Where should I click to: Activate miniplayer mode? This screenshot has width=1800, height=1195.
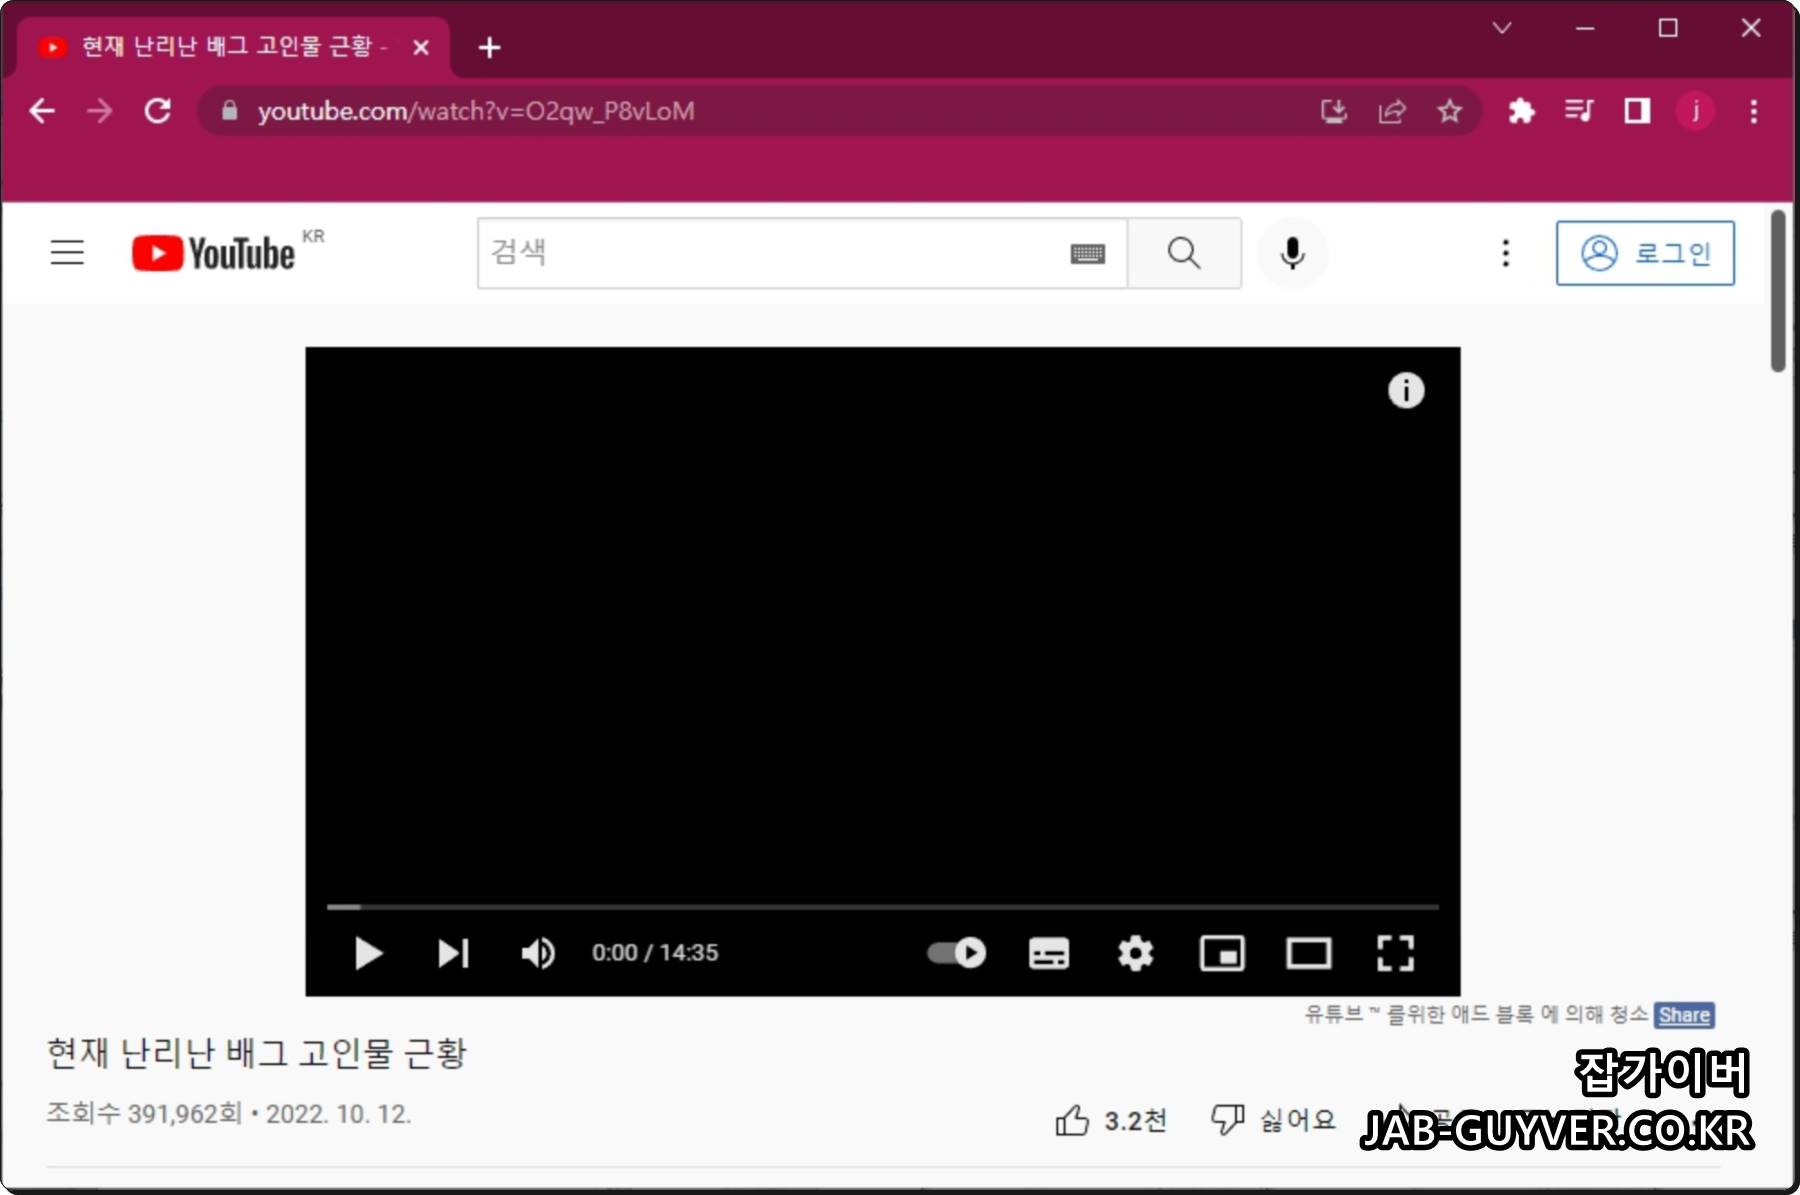coord(1222,953)
